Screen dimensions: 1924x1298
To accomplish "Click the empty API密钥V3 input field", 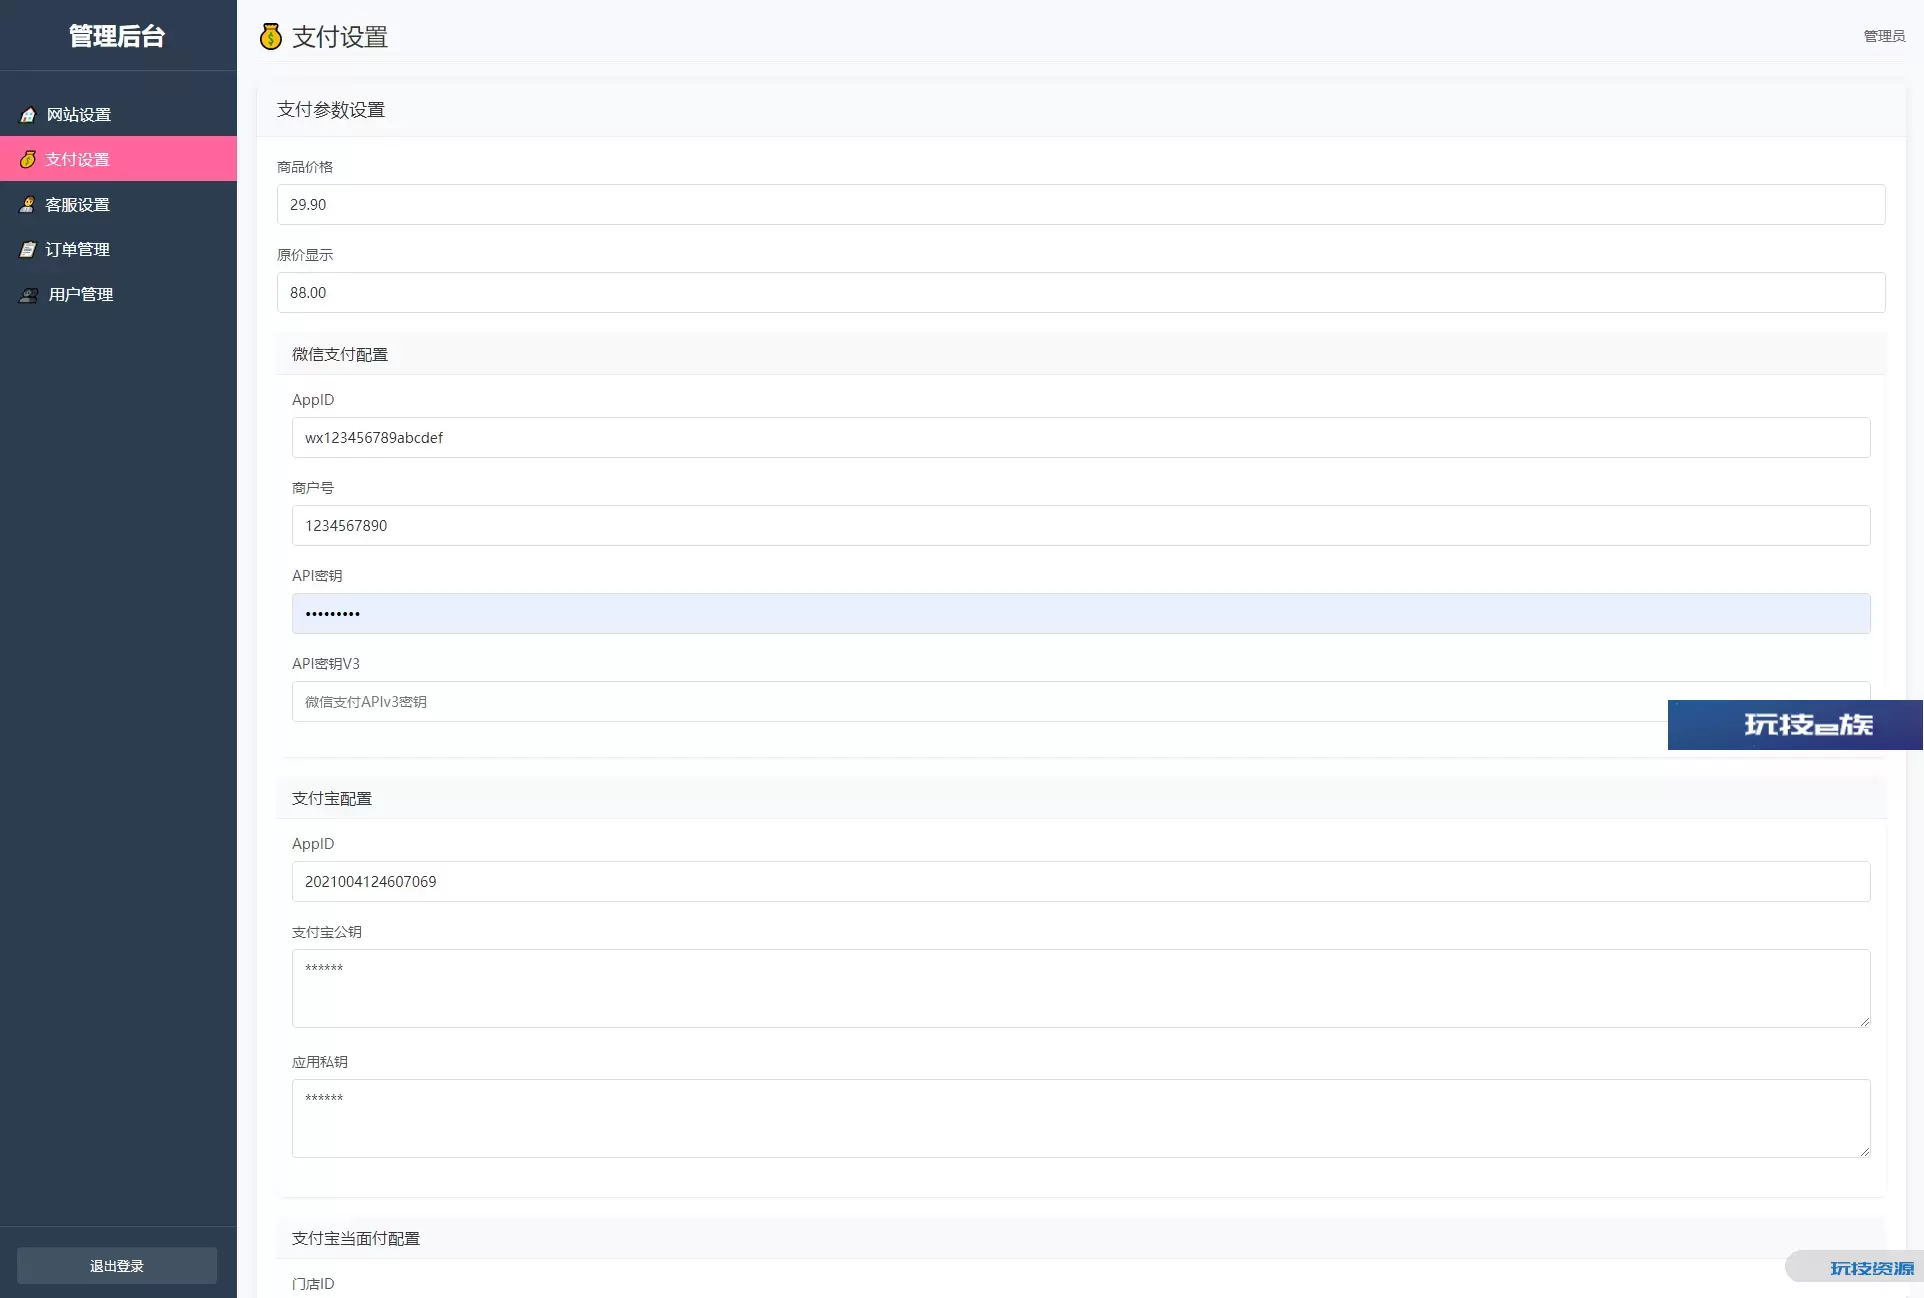I will coord(980,702).
